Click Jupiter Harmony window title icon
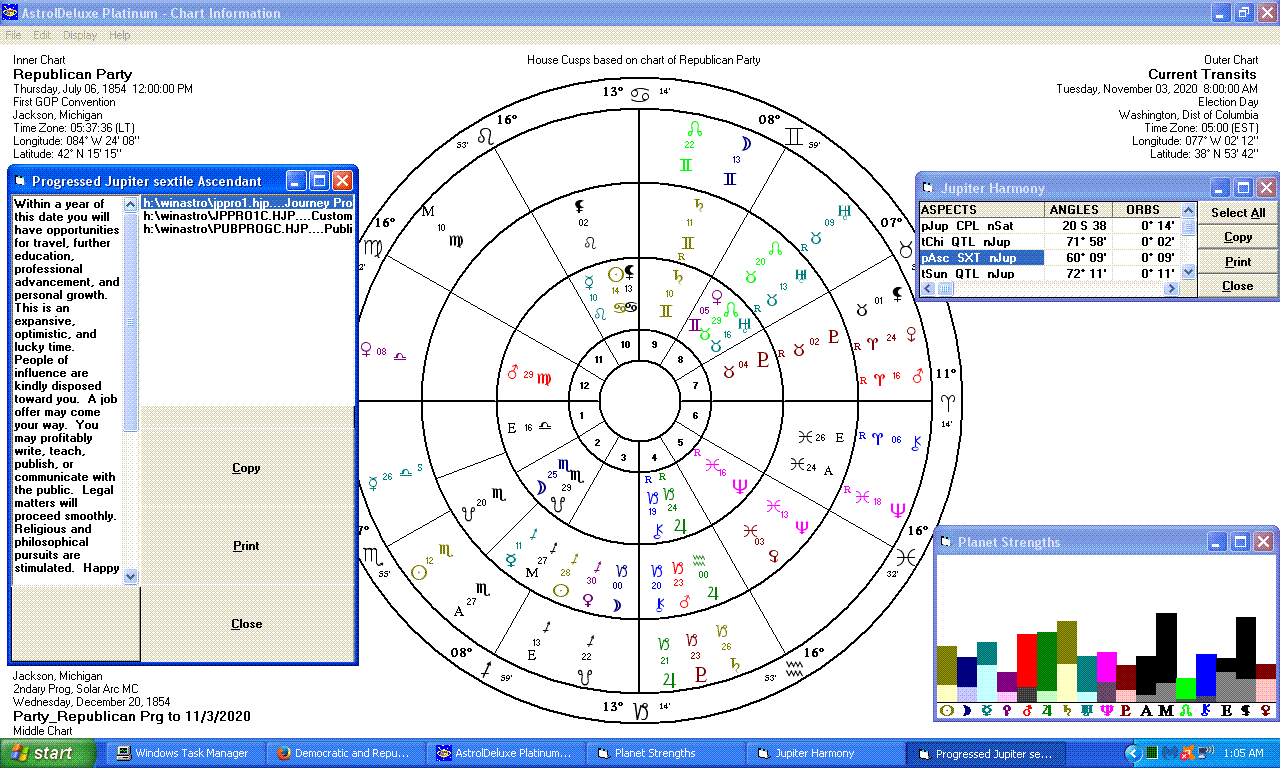This screenshot has height=768, width=1280. tap(927, 188)
